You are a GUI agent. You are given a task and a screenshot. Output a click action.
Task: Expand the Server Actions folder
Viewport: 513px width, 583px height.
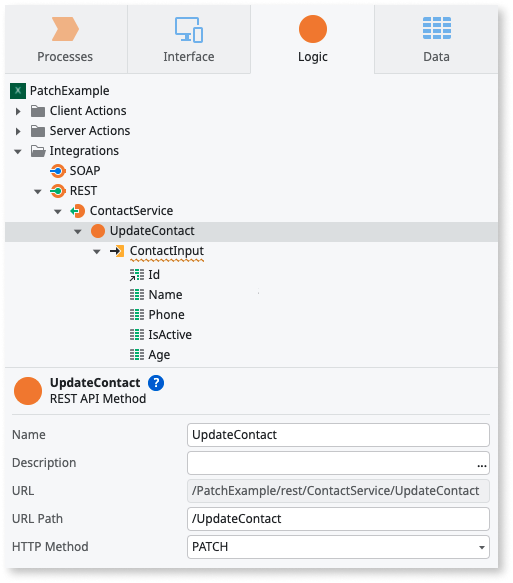coord(18,131)
